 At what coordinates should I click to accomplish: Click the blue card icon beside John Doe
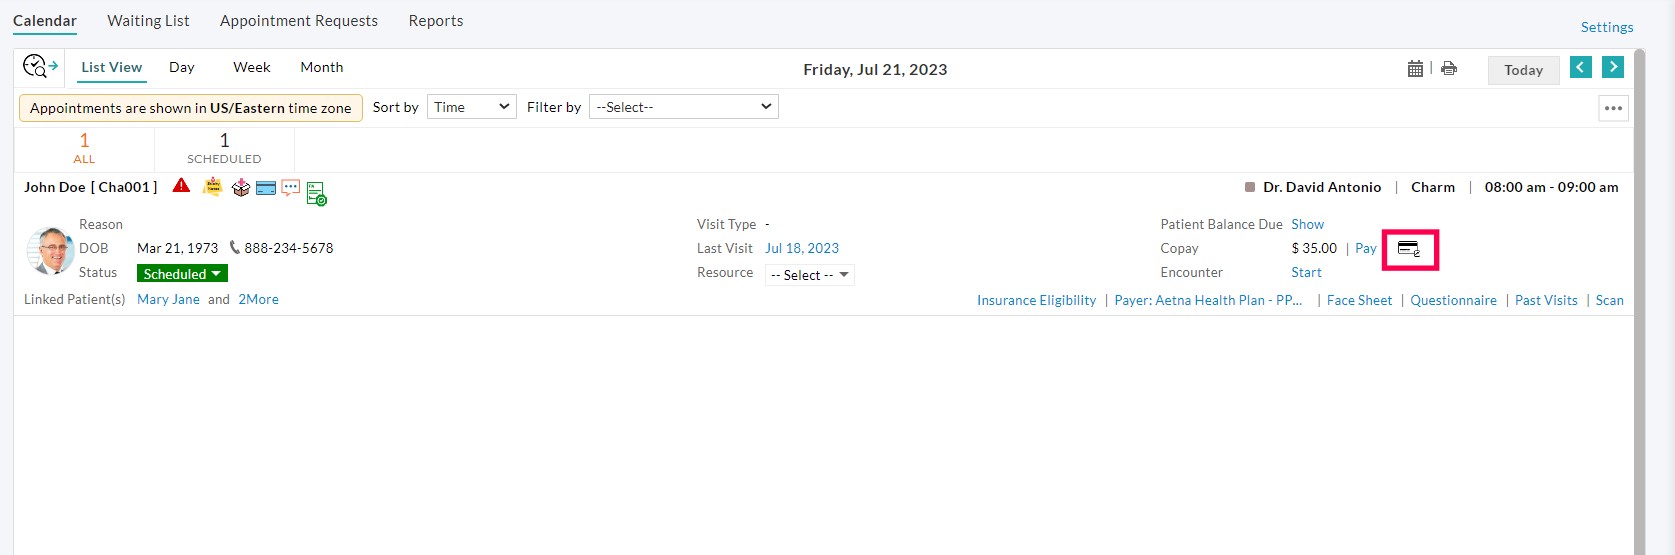(266, 188)
